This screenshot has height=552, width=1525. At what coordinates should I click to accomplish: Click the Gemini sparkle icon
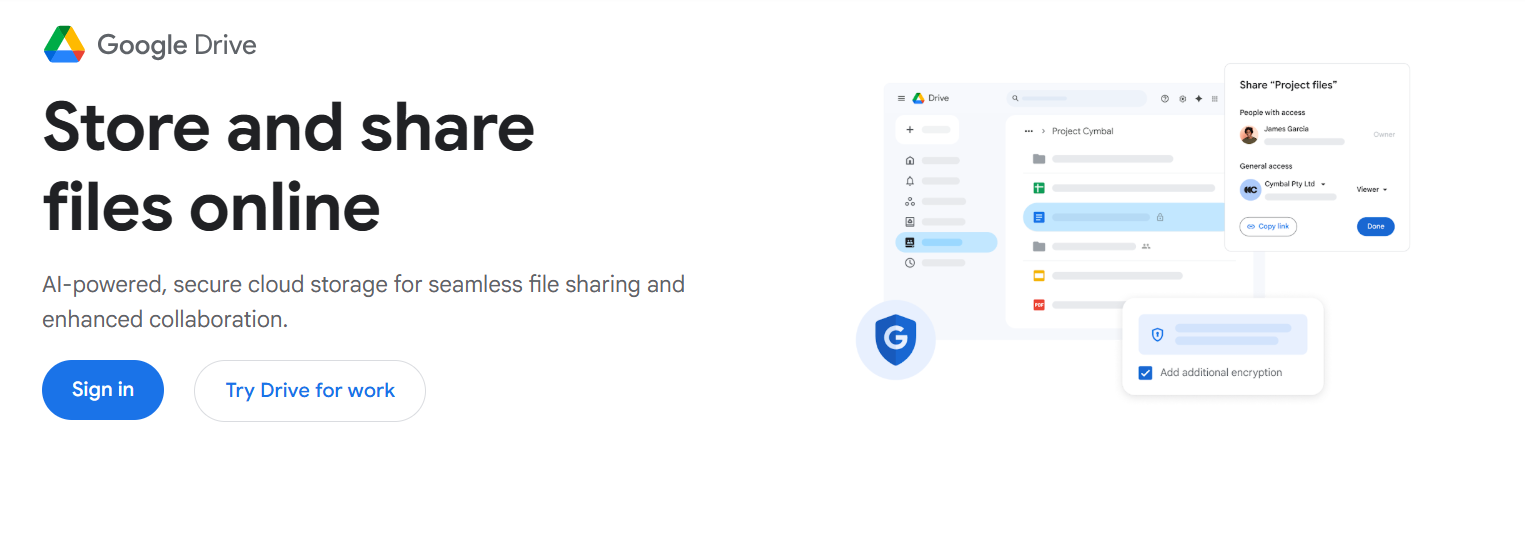1199,99
